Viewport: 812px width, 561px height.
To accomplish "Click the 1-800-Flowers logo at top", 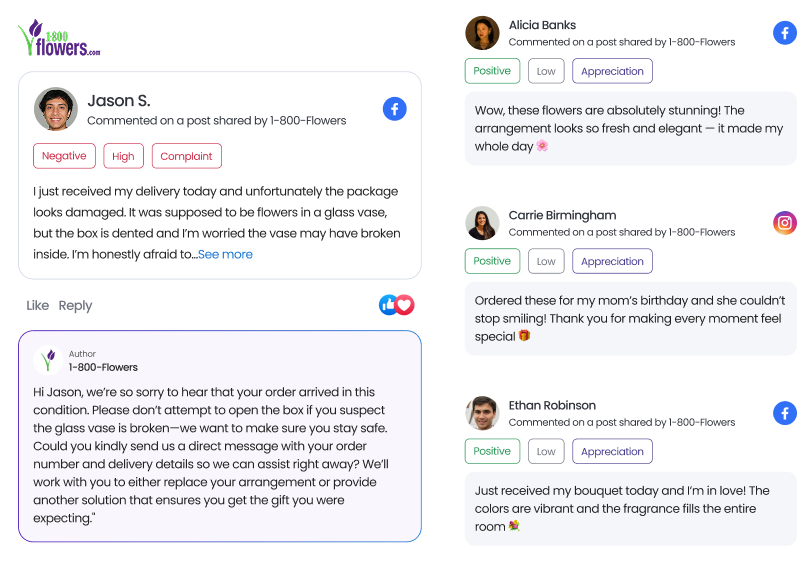I will tap(59, 38).
